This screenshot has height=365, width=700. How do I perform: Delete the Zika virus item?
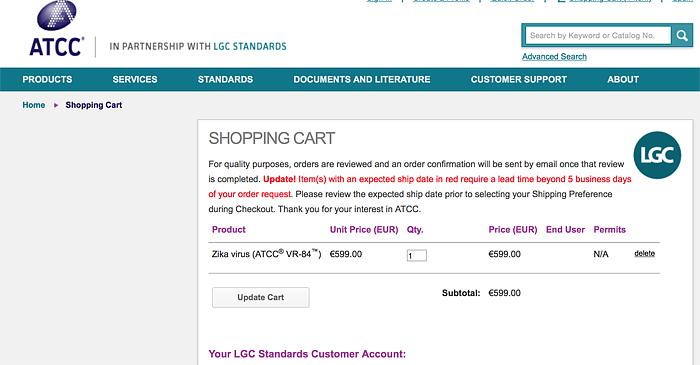click(x=644, y=253)
